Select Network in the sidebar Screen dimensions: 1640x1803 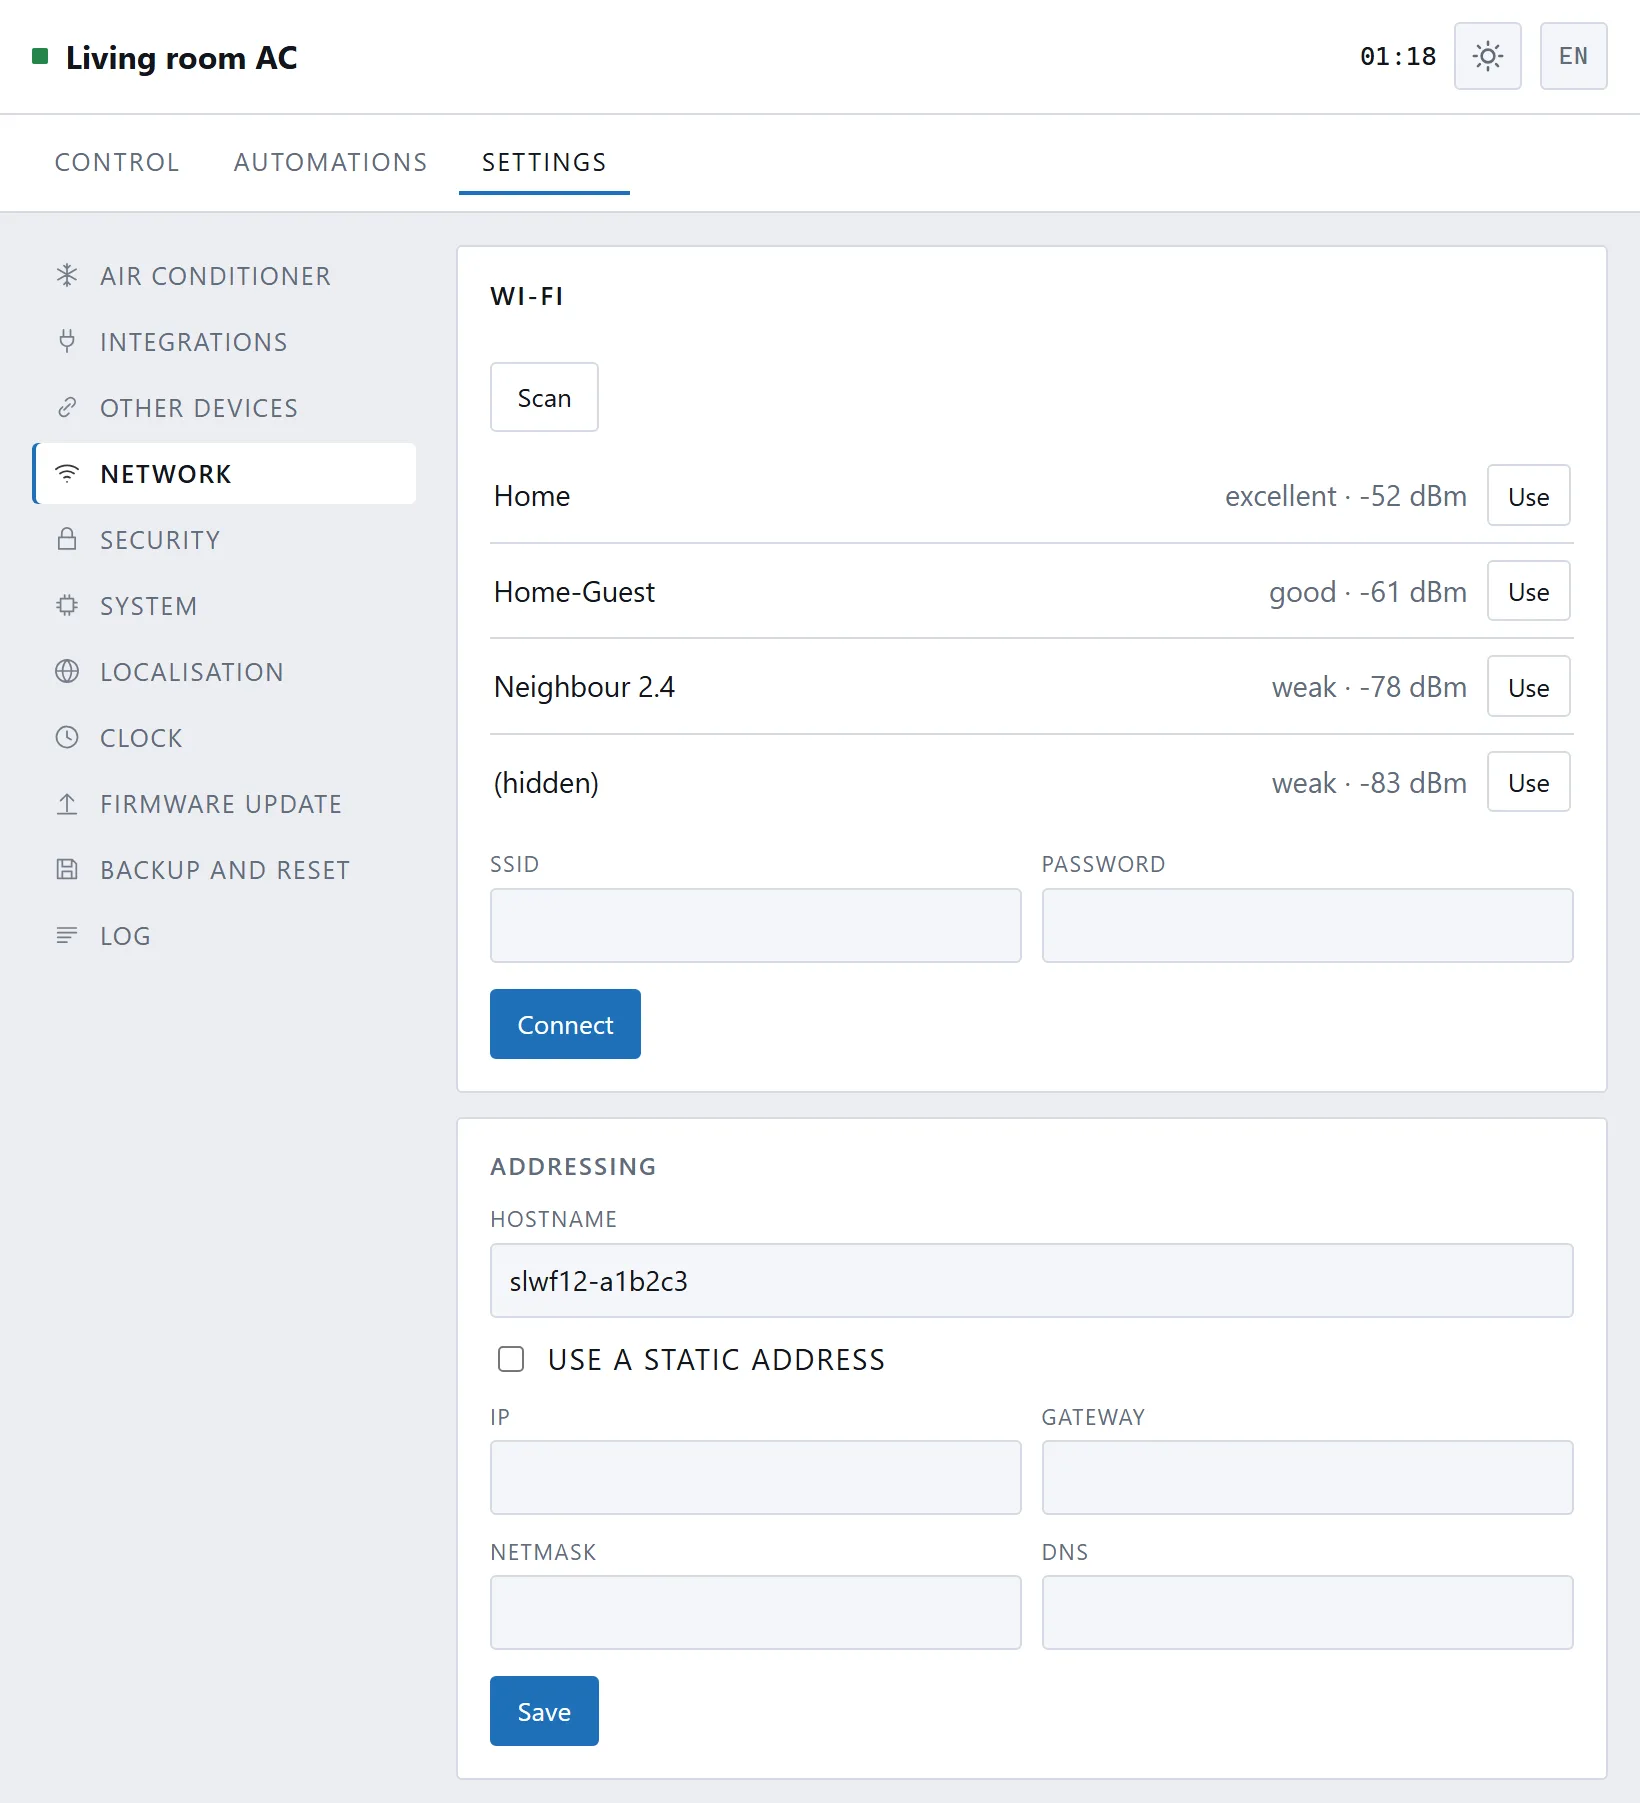point(224,473)
